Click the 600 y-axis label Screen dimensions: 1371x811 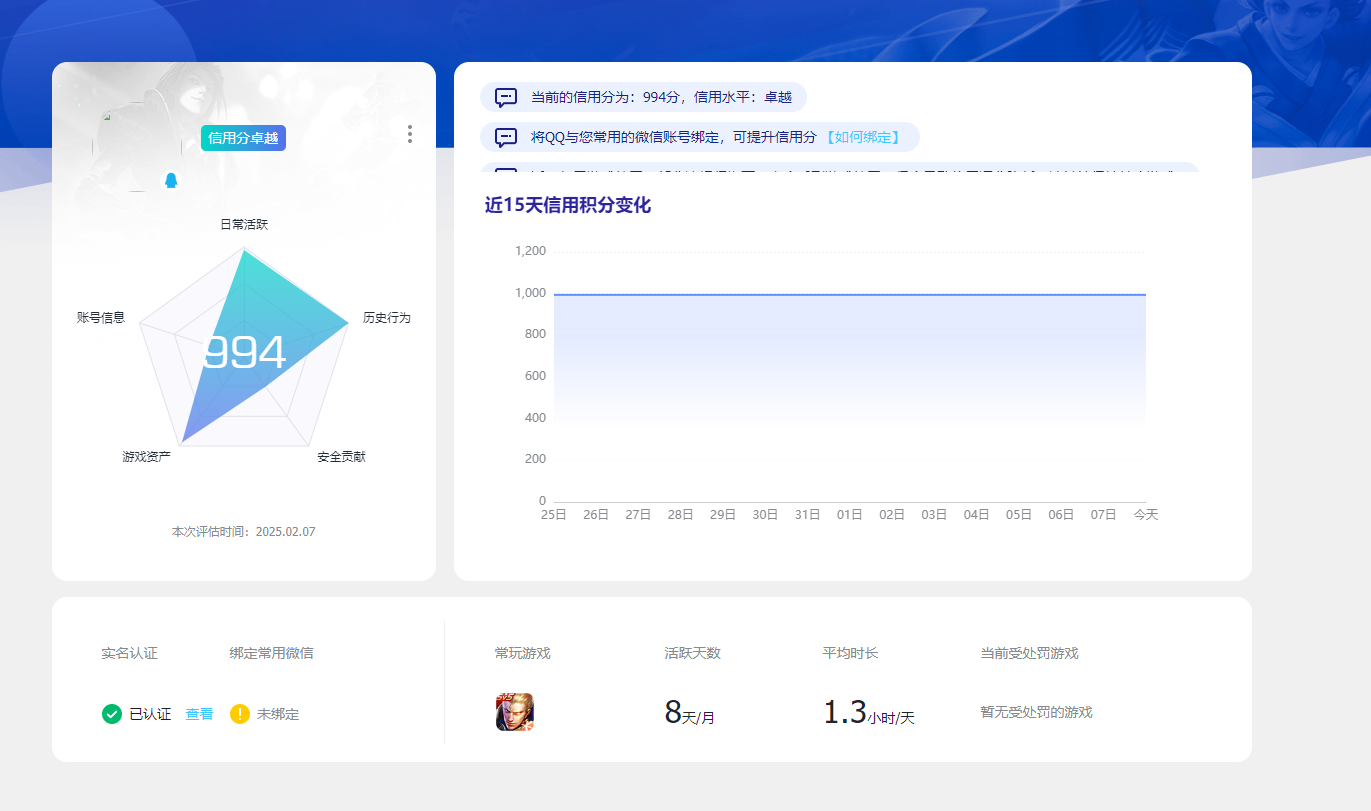pyautogui.click(x=535, y=376)
